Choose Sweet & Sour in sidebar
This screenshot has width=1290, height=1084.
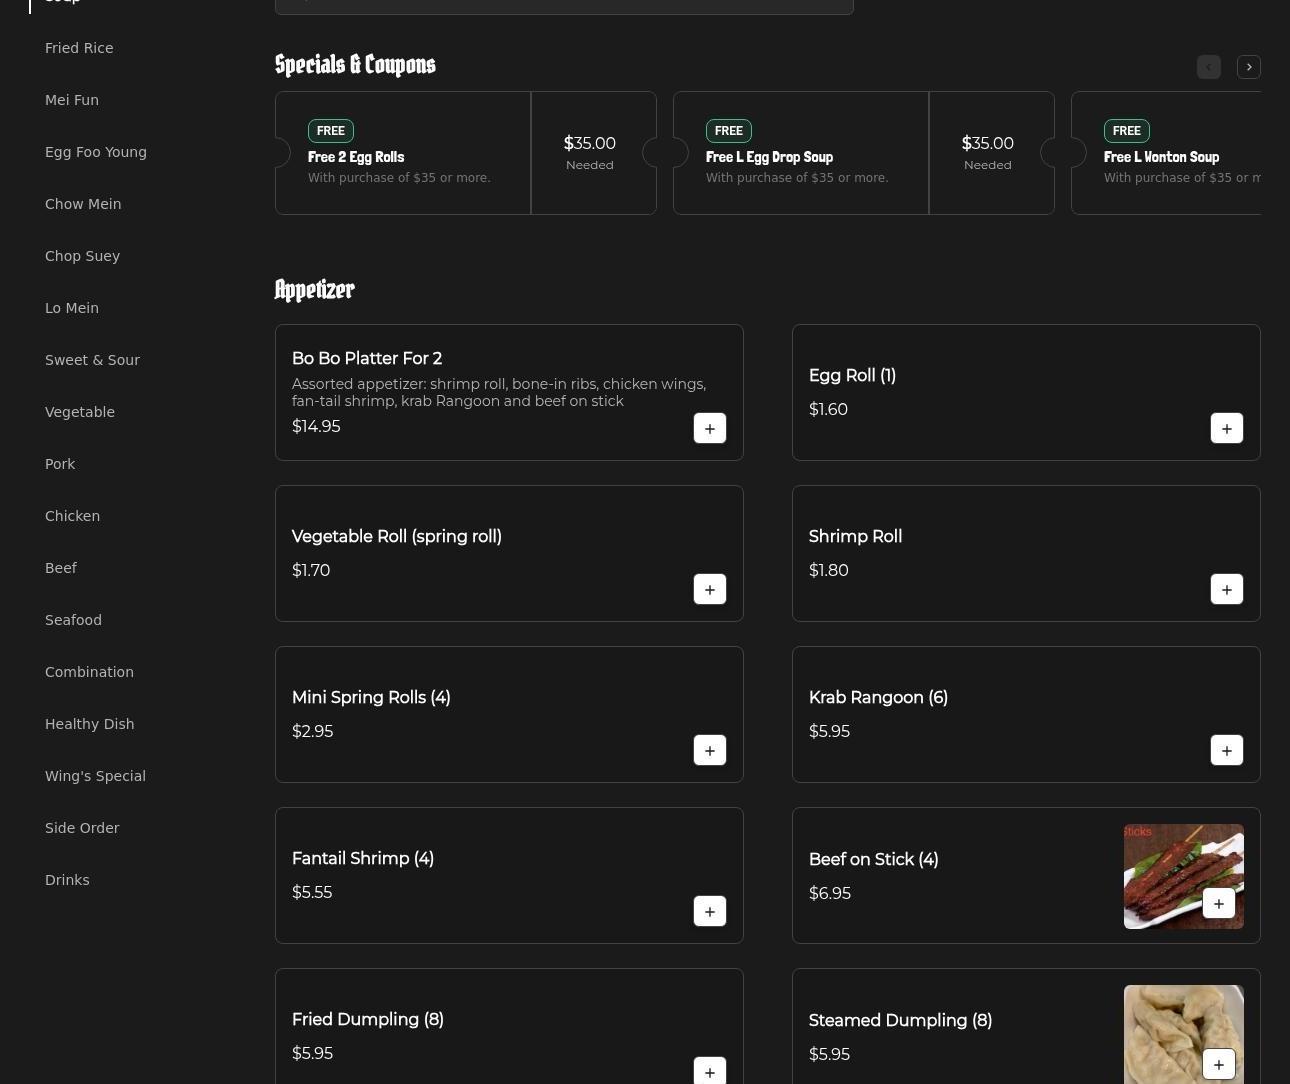coord(92,360)
